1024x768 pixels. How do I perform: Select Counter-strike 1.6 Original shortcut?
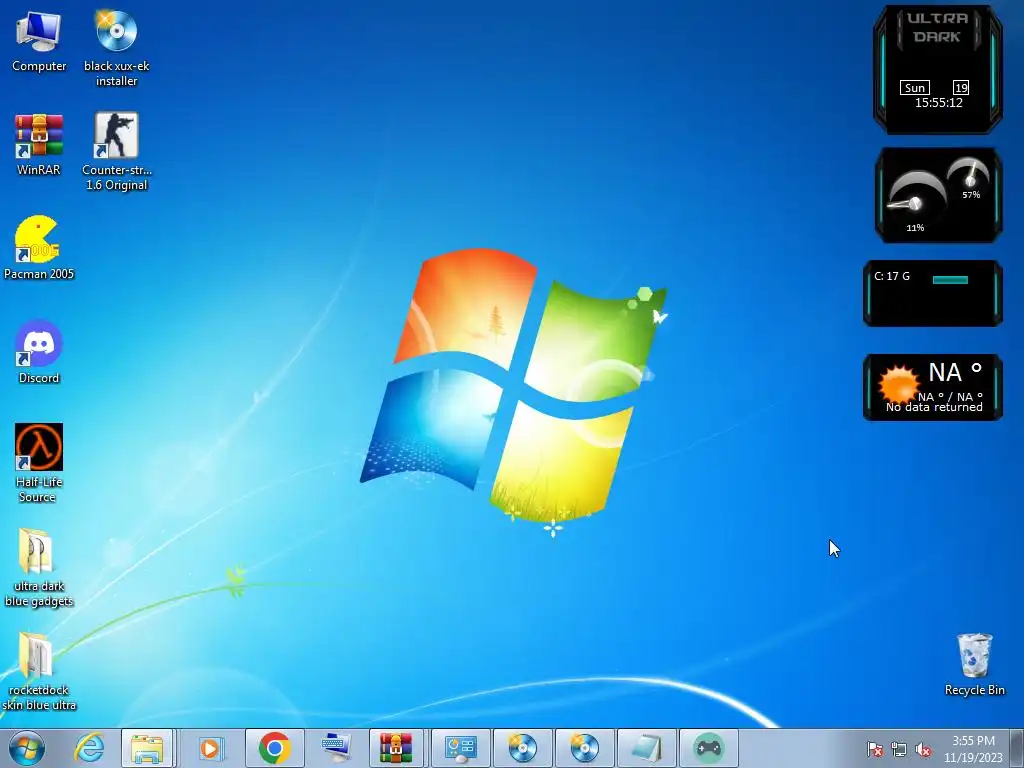coord(116,152)
